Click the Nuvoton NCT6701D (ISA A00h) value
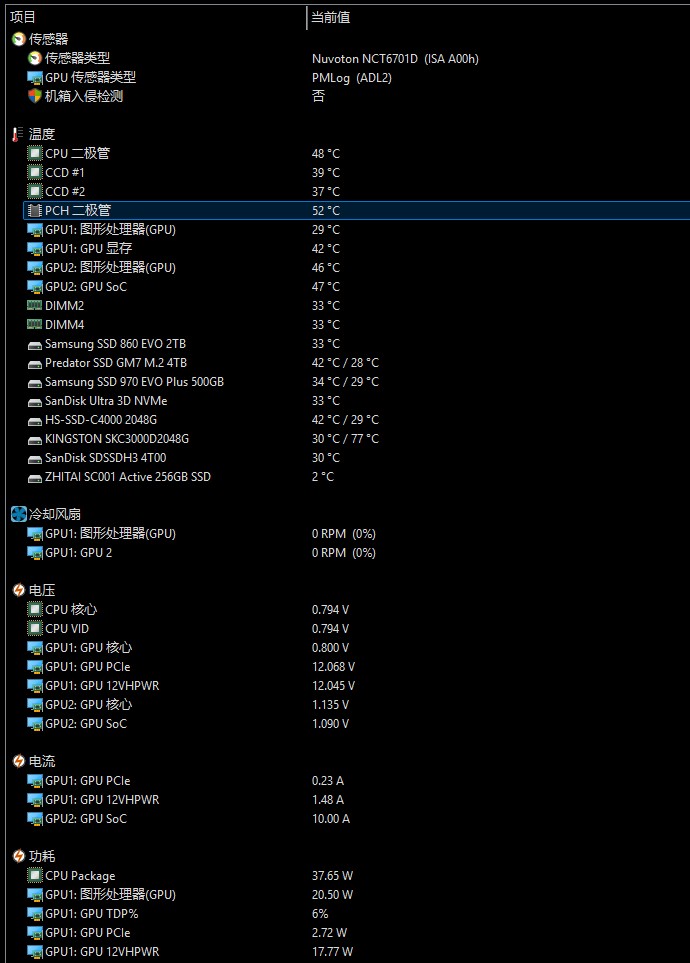This screenshot has width=690, height=963. pyautogui.click(x=395, y=59)
